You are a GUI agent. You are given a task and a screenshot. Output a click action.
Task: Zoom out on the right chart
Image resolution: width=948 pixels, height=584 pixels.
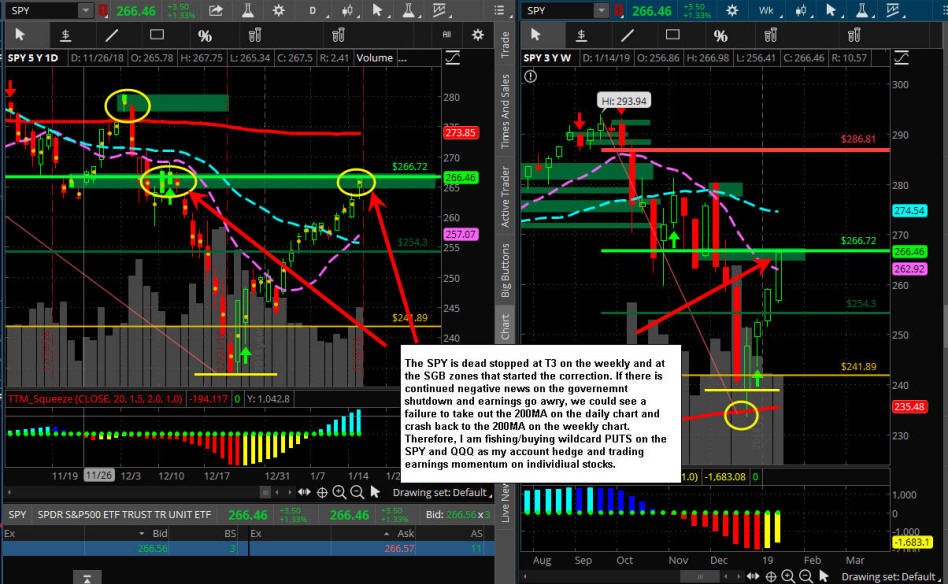click(x=806, y=577)
